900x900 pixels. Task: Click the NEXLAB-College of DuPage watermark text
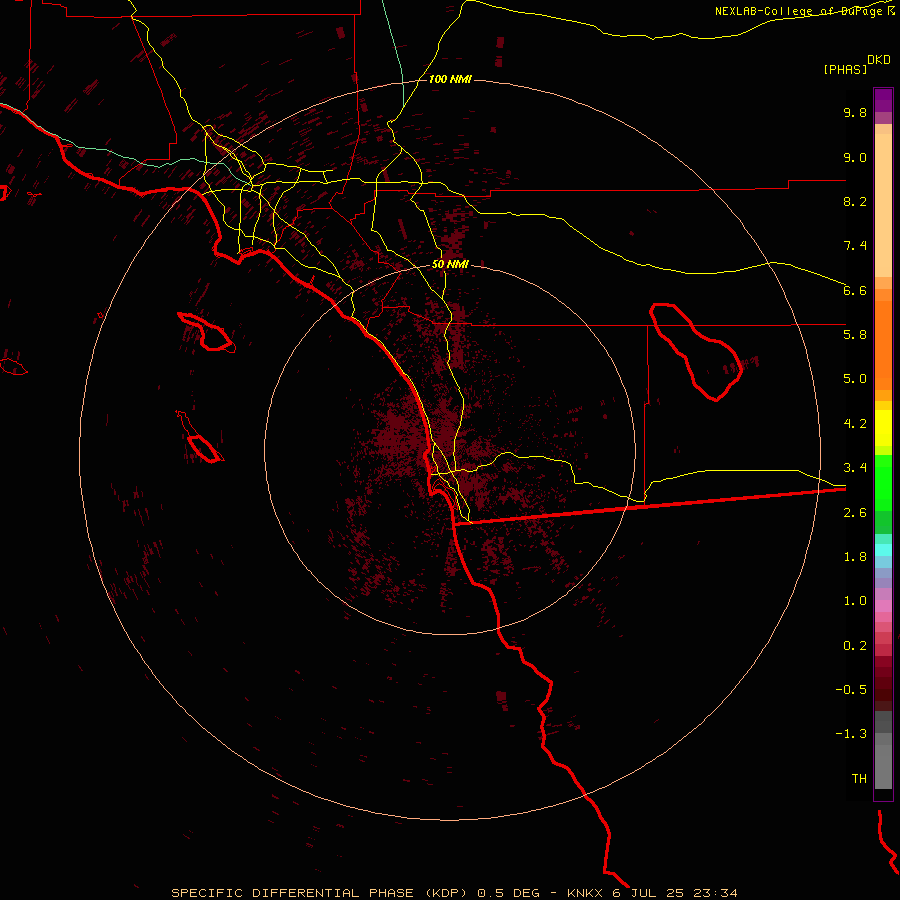pos(804,11)
